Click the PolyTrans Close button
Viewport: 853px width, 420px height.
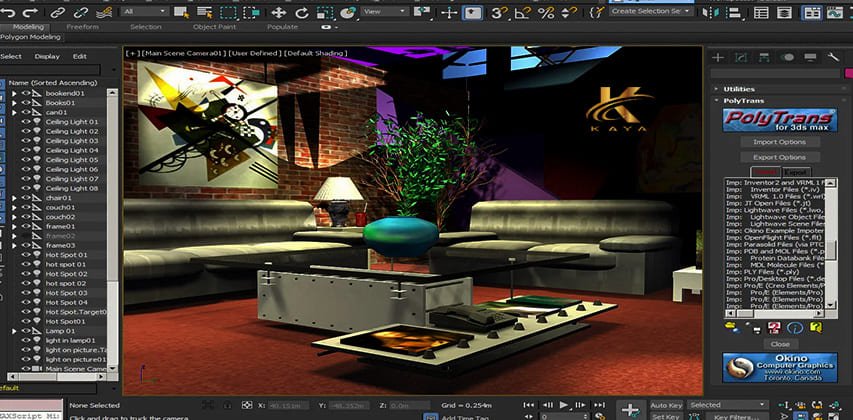(x=780, y=344)
